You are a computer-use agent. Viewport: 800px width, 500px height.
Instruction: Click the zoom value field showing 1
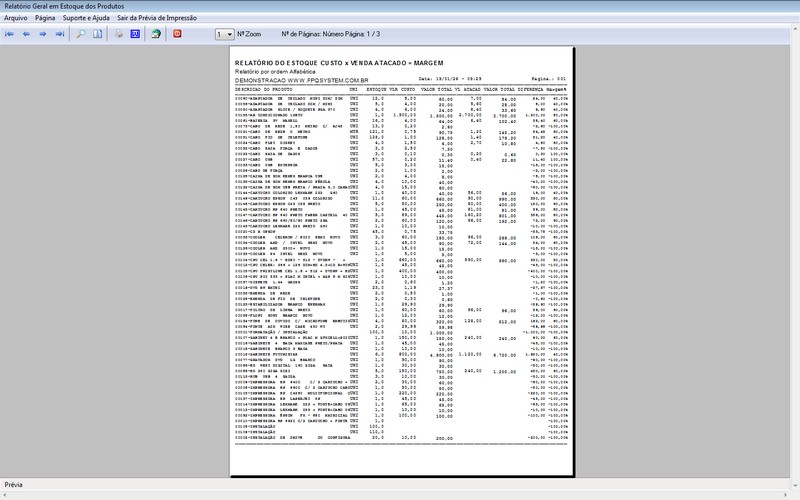(x=219, y=34)
